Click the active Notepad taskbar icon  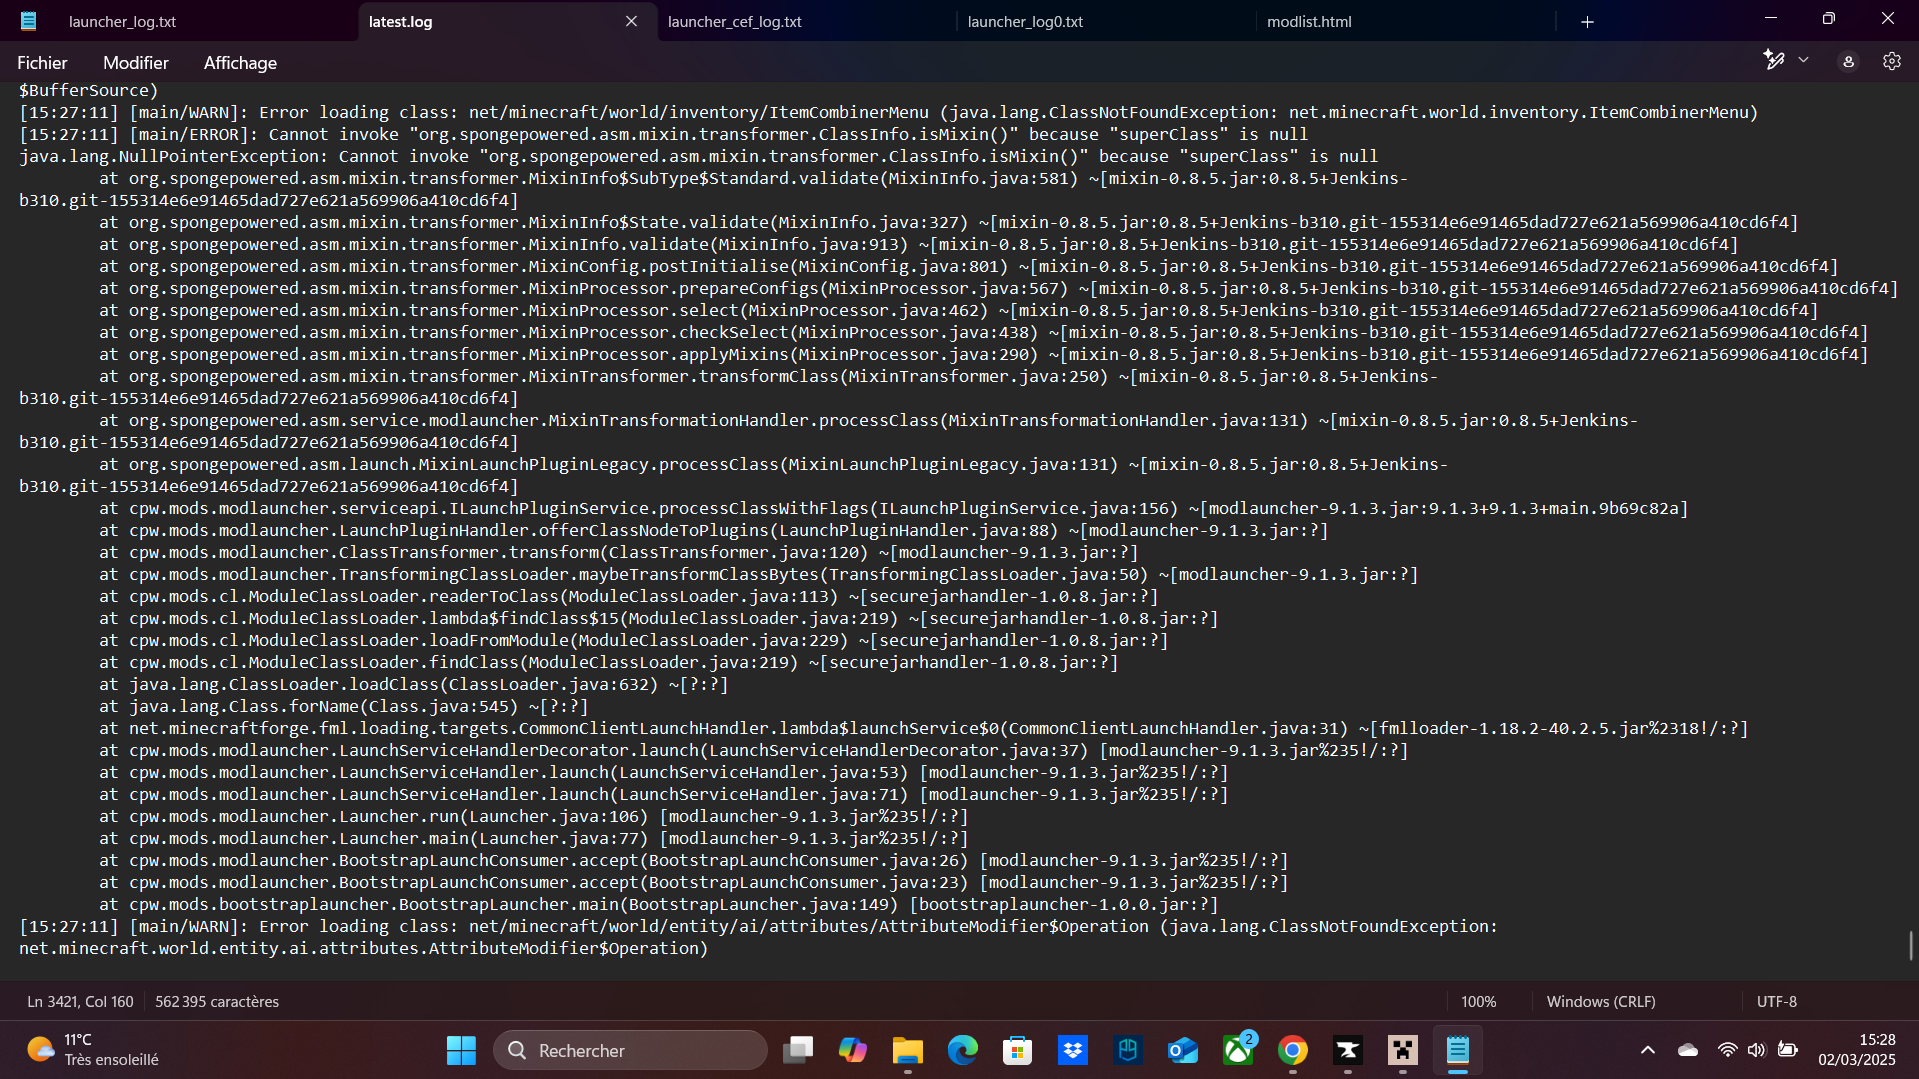[x=1458, y=1050]
